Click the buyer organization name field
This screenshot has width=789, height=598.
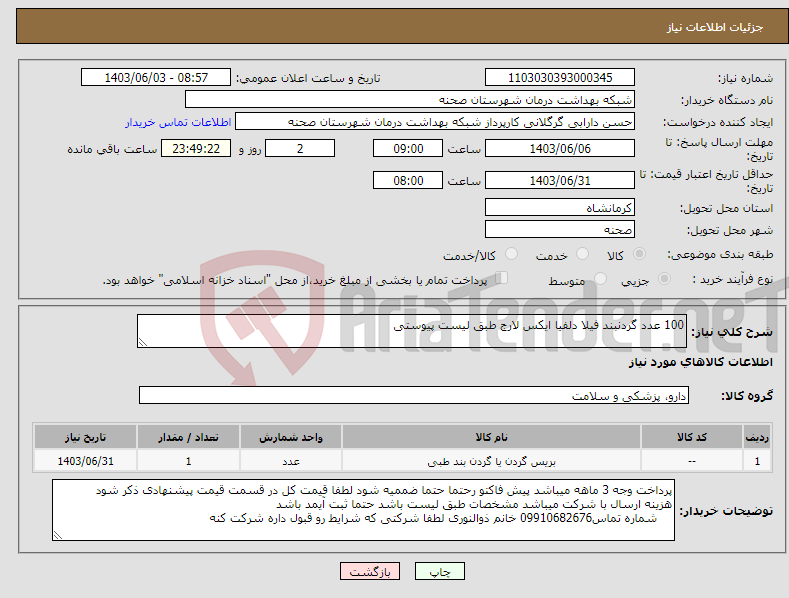pyautogui.click(x=410, y=99)
